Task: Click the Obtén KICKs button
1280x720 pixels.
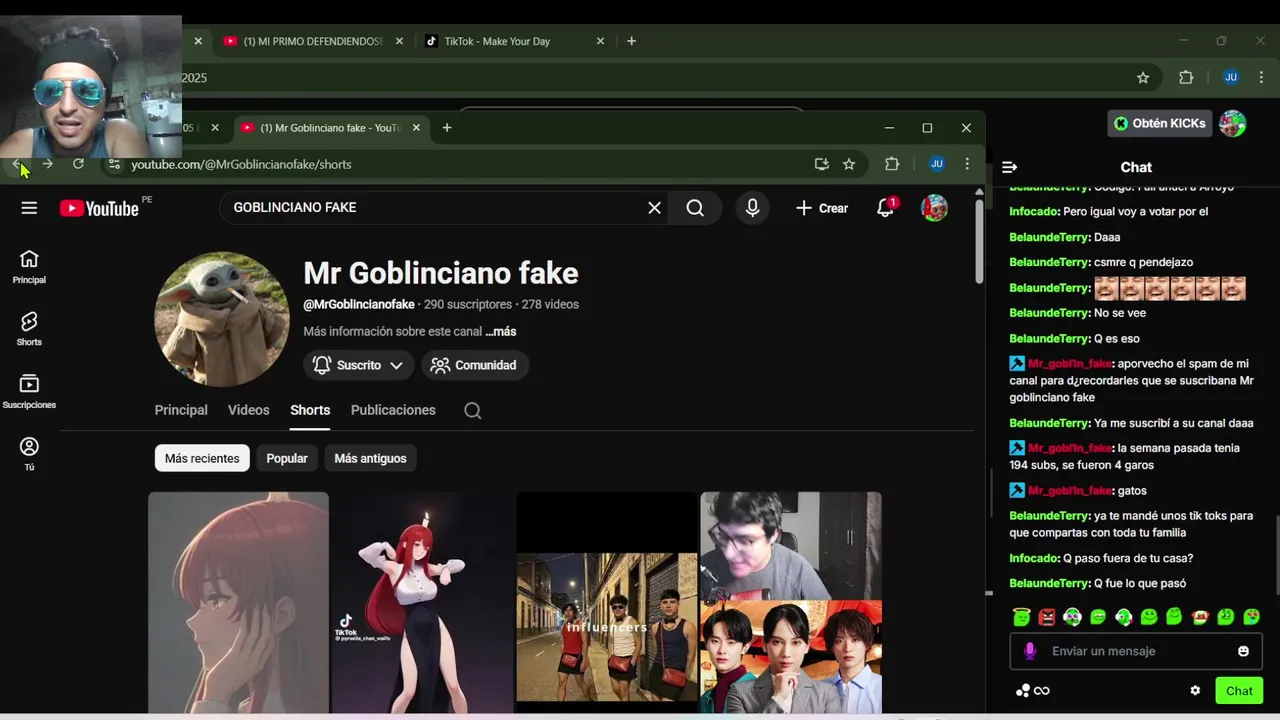Action: pos(1160,123)
